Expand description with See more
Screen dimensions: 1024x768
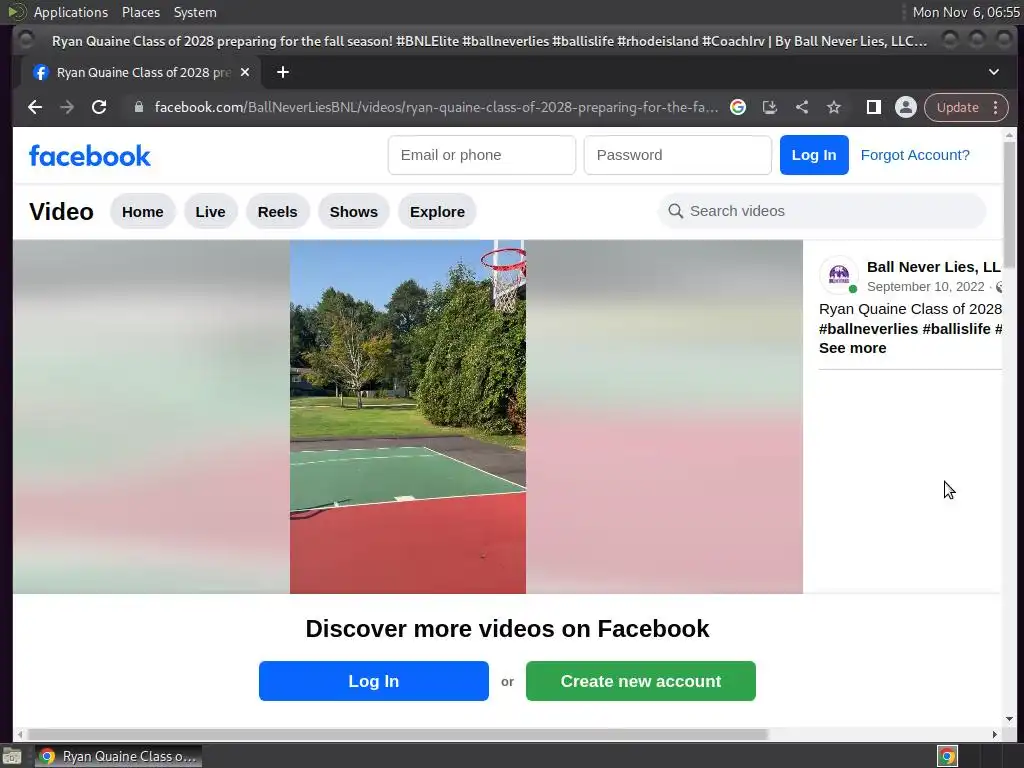852,348
